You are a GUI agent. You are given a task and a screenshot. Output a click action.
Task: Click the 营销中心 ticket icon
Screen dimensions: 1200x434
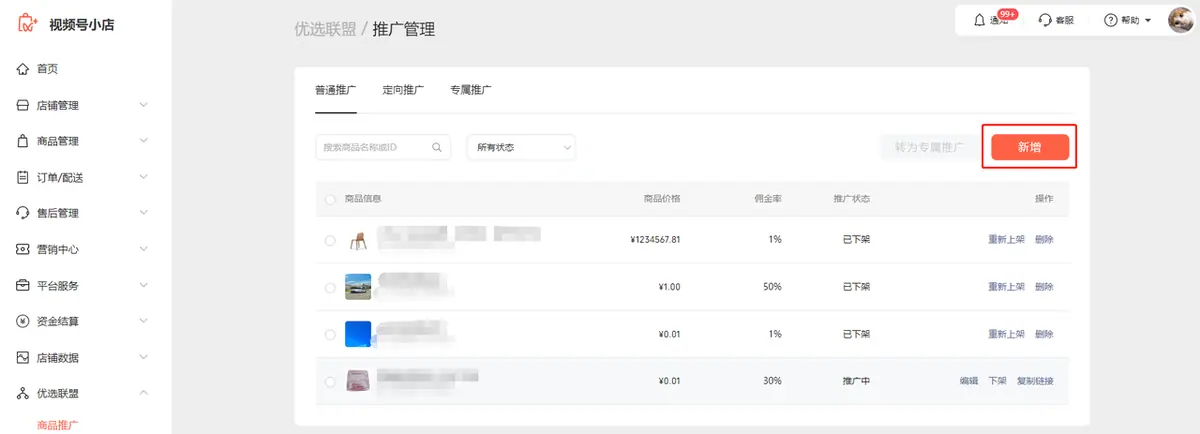(x=23, y=249)
